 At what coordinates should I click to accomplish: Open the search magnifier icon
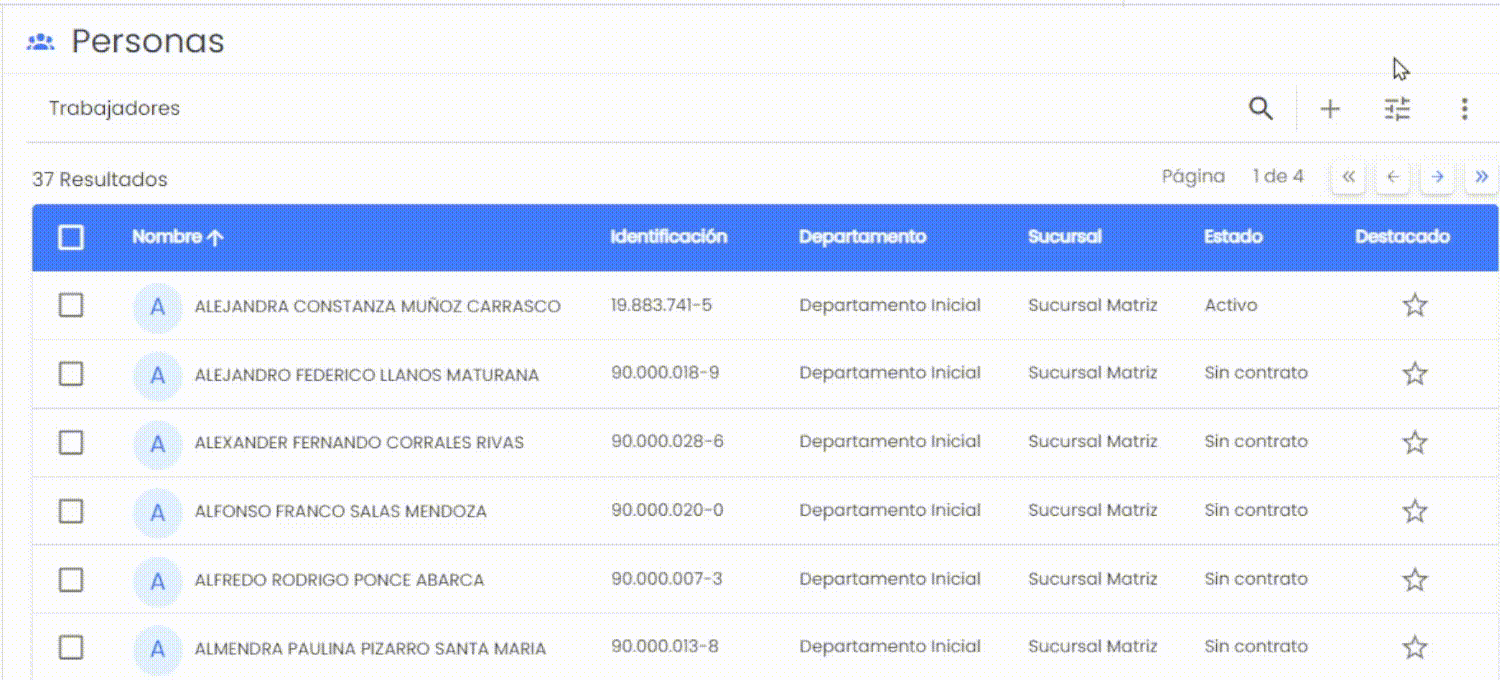pos(1261,109)
